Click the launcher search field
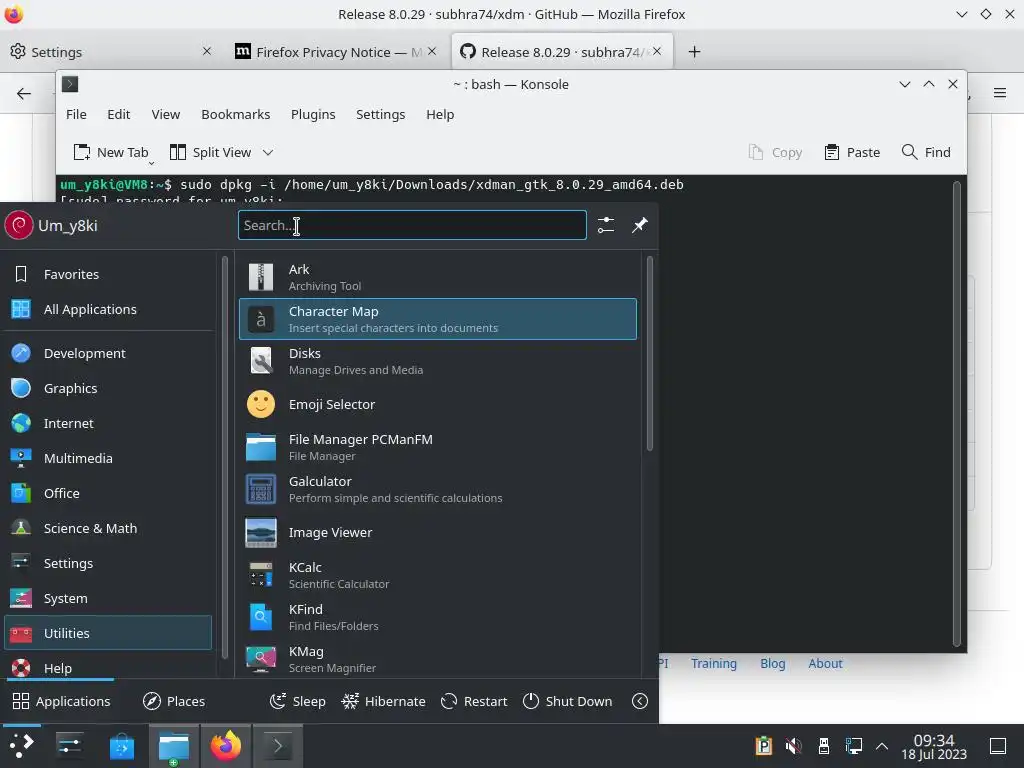 [412, 225]
